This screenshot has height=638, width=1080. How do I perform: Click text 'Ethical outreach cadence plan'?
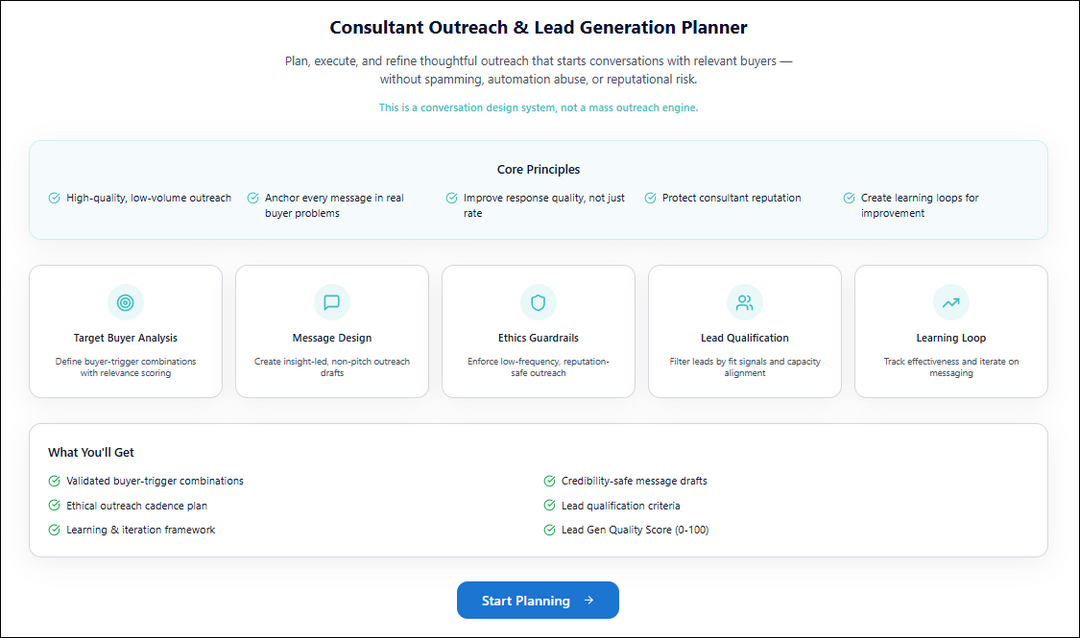[137, 506]
